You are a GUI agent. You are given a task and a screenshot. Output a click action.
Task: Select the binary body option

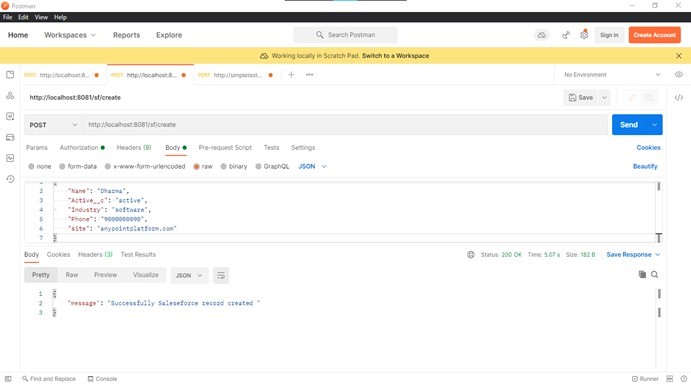234,167
